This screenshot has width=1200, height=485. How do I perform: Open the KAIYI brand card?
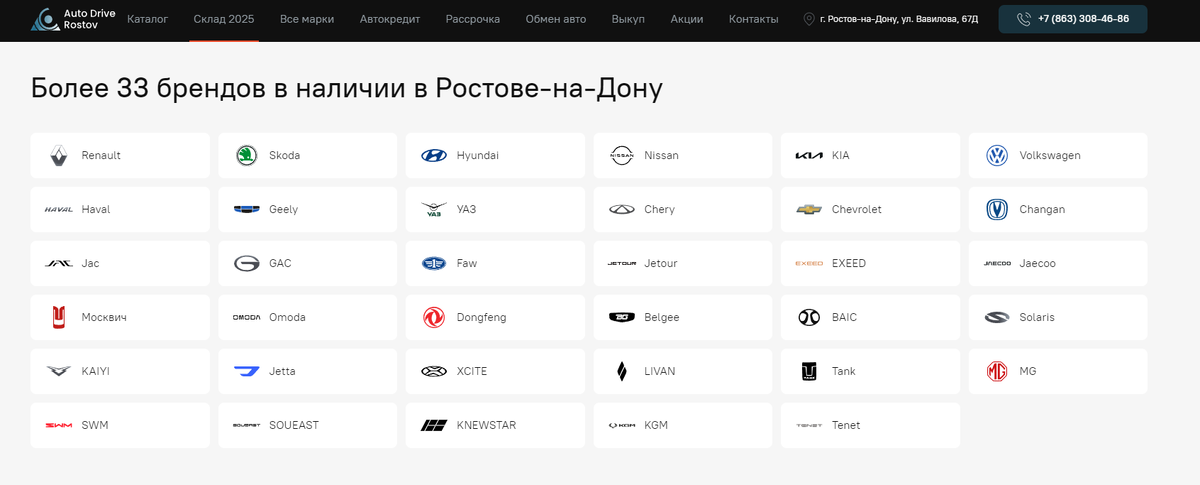point(120,372)
